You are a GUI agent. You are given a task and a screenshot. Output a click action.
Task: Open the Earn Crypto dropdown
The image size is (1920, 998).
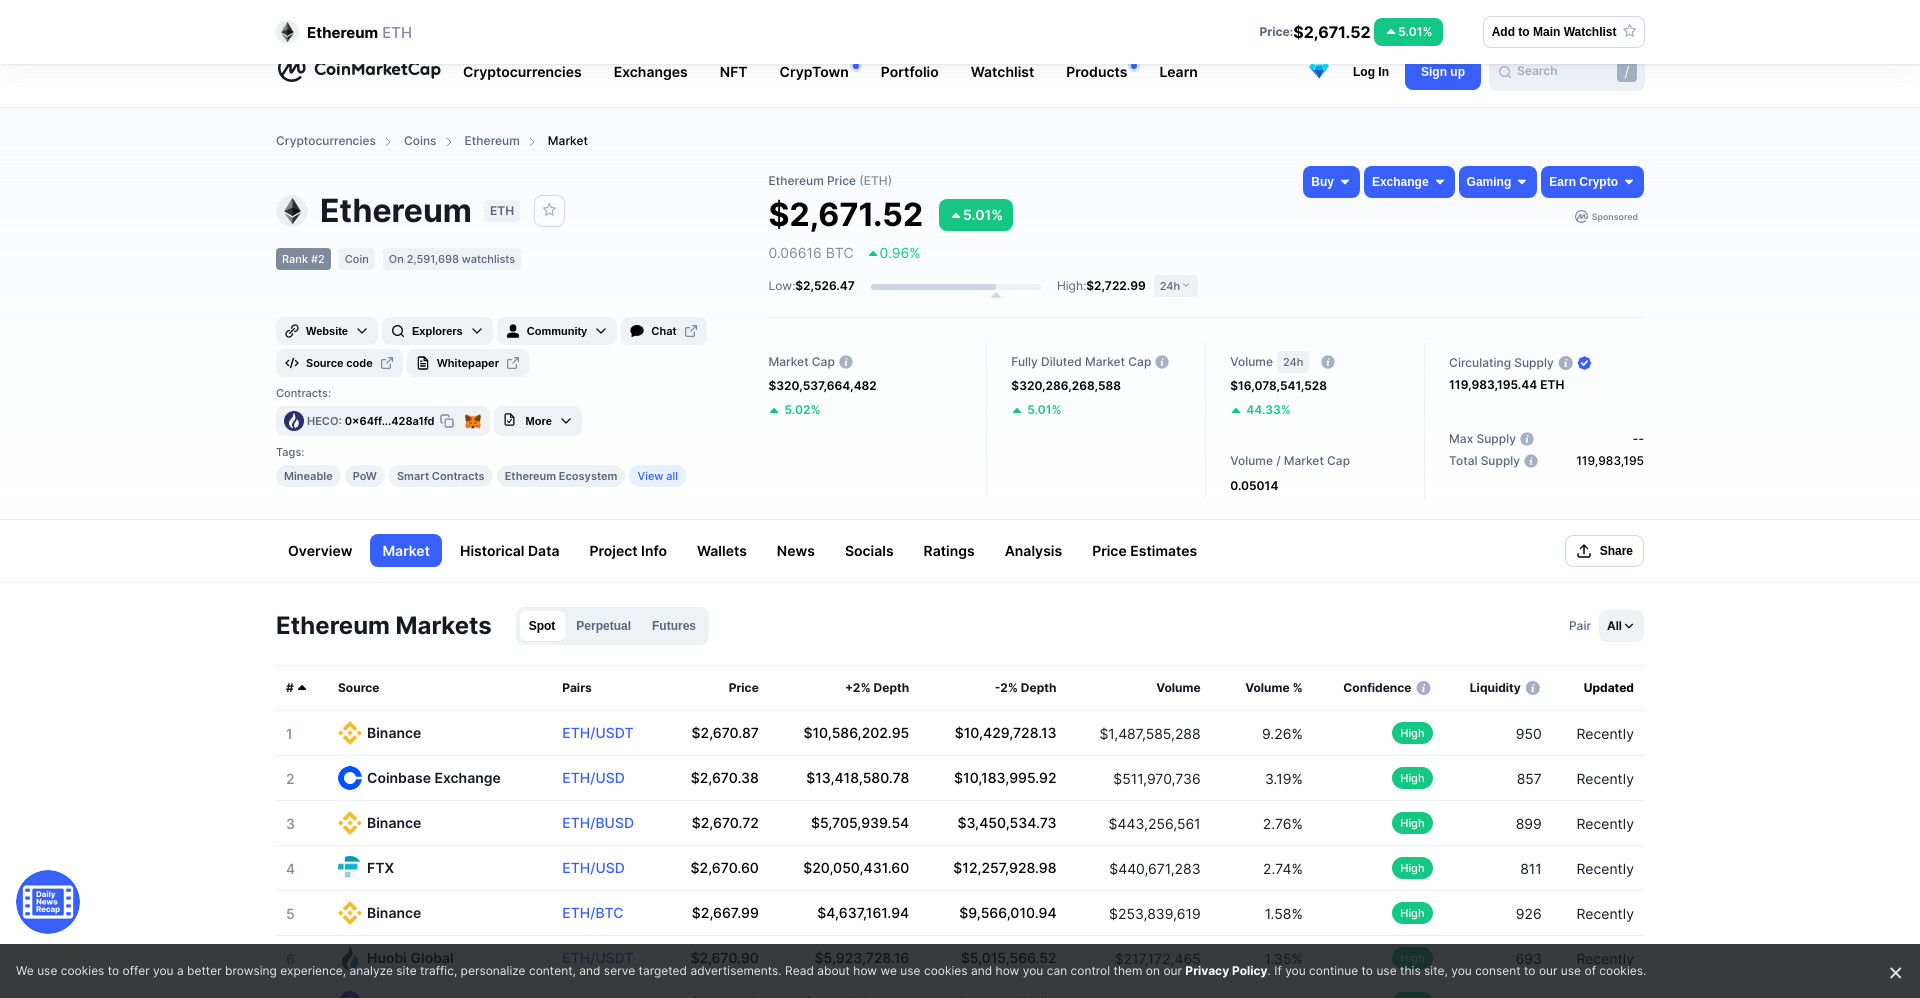point(1592,182)
